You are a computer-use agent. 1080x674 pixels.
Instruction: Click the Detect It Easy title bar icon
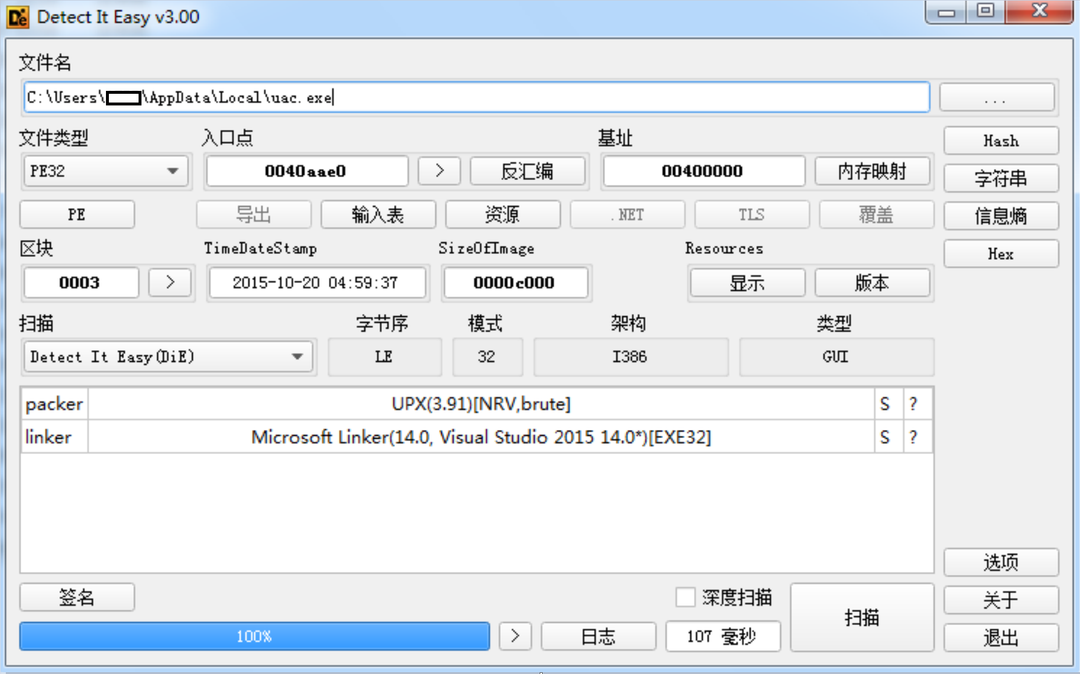[17, 17]
